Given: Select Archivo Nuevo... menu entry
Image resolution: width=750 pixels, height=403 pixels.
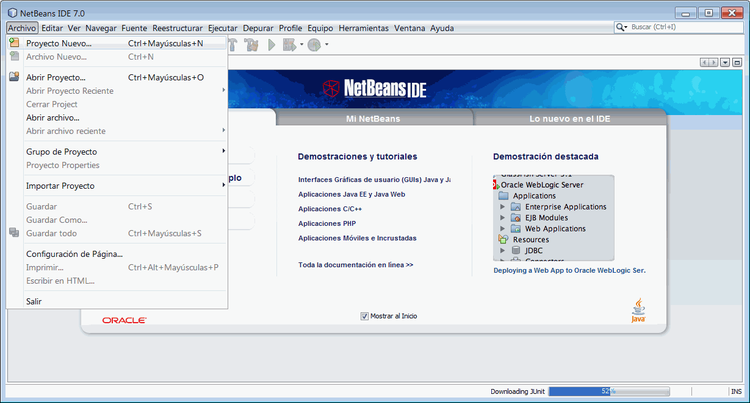Looking at the screenshot, I should coord(117,57).
